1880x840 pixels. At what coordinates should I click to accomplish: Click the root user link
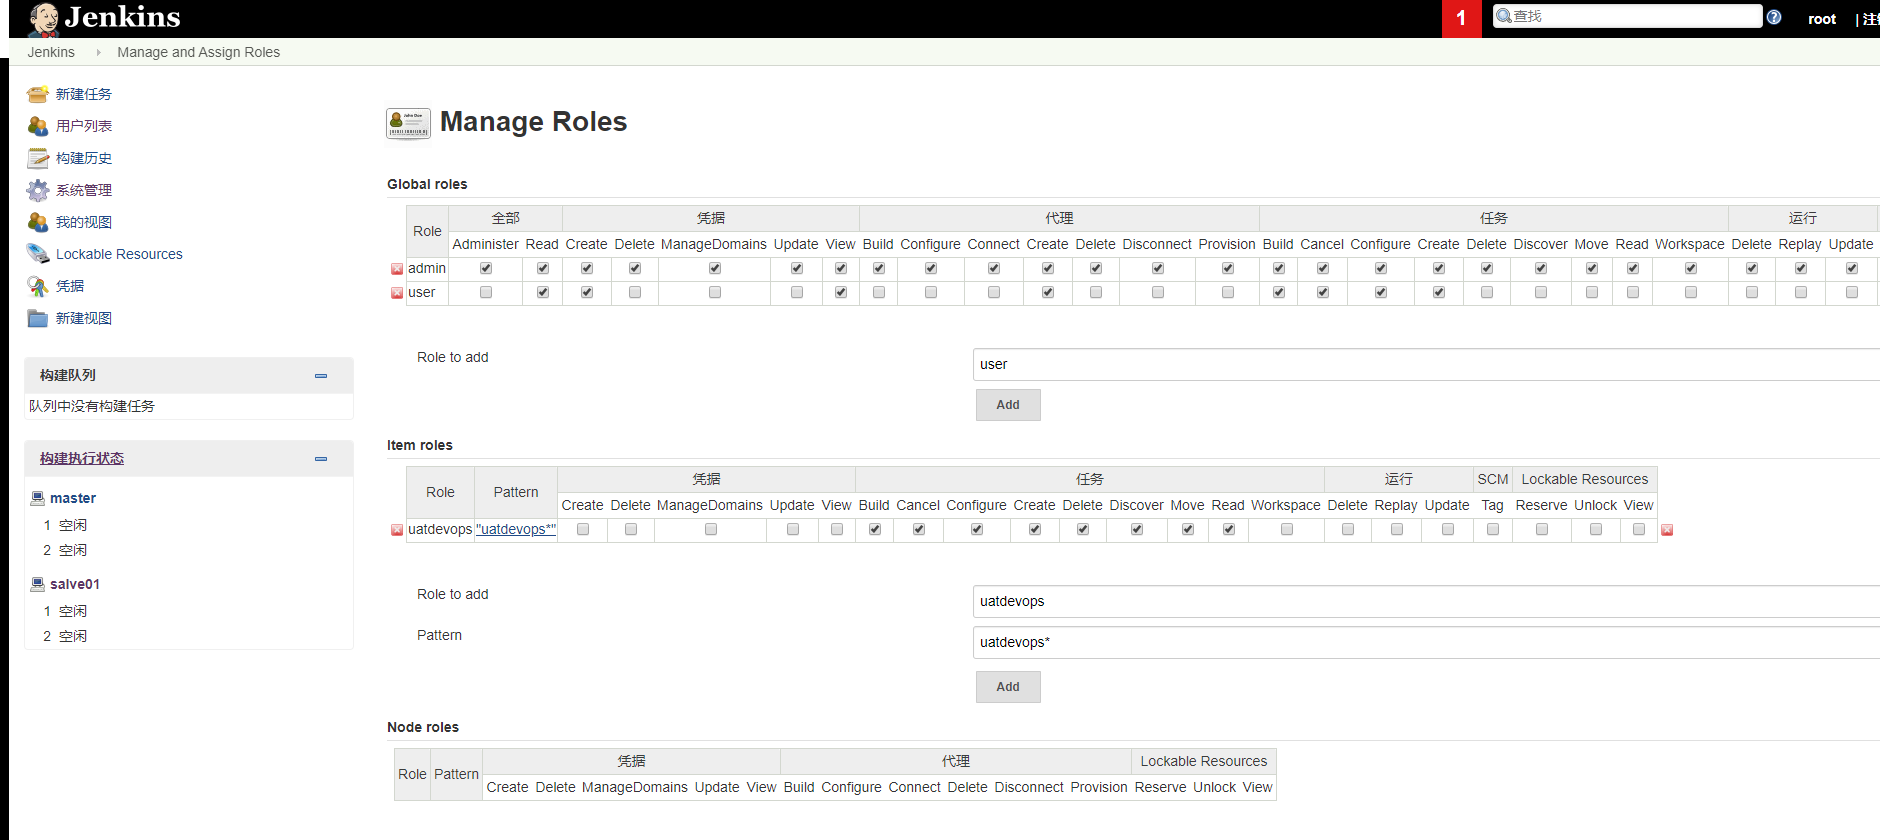click(1822, 19)
